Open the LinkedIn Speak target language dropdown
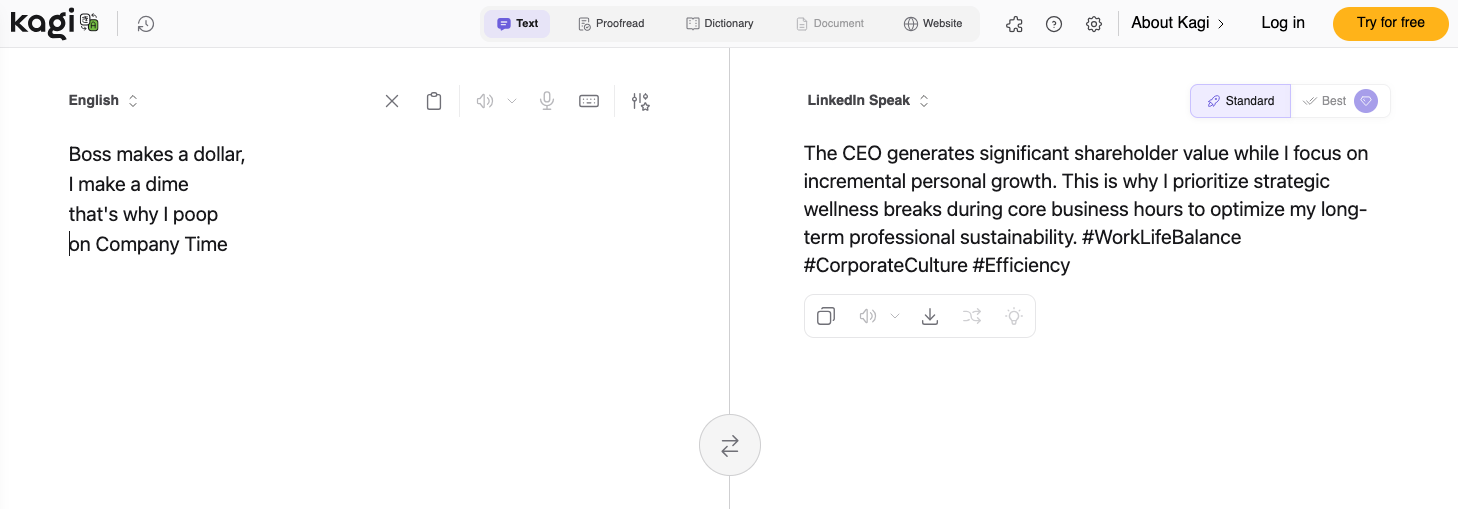The width and height of the screenshot is (1458, 509). pos(868,101)
